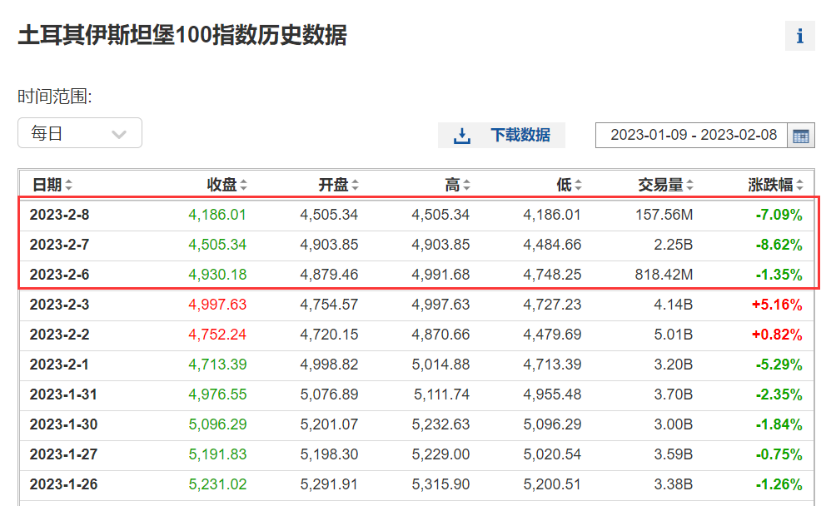Click high value 5,014.88

(x=440, y=365)
